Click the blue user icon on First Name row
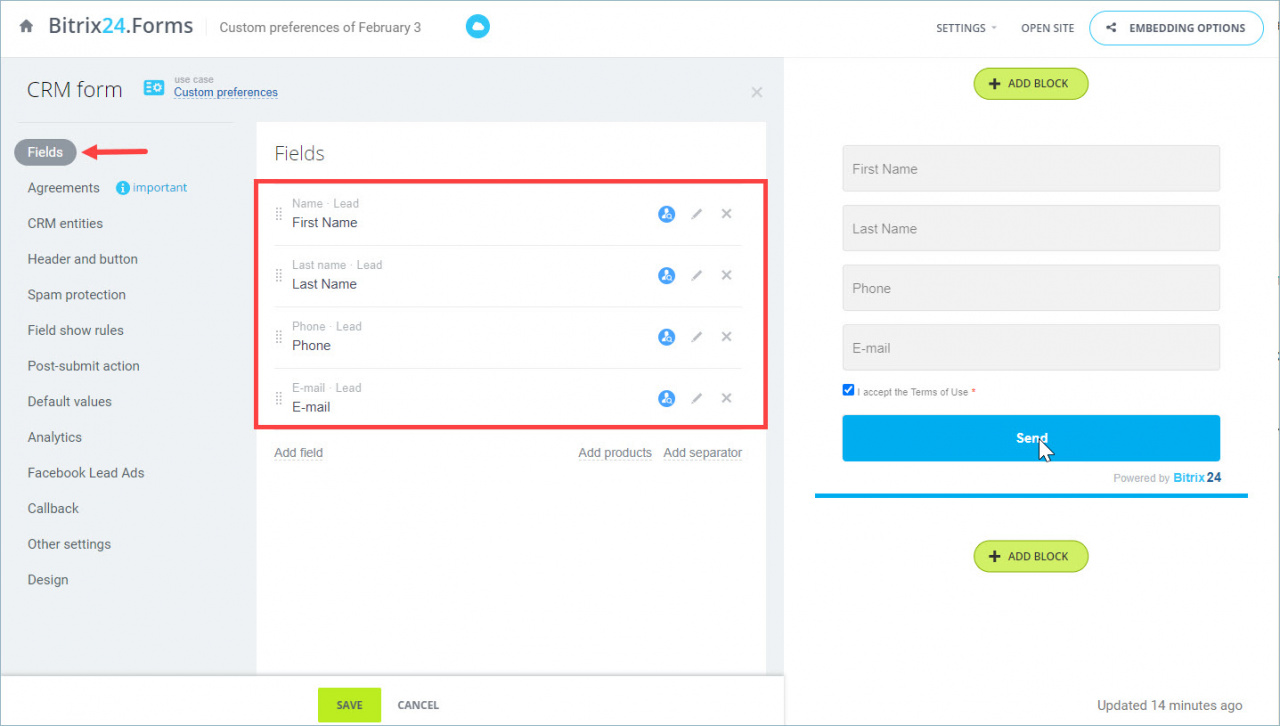This screenshot has height=726, width=1280. pos(666,214)
